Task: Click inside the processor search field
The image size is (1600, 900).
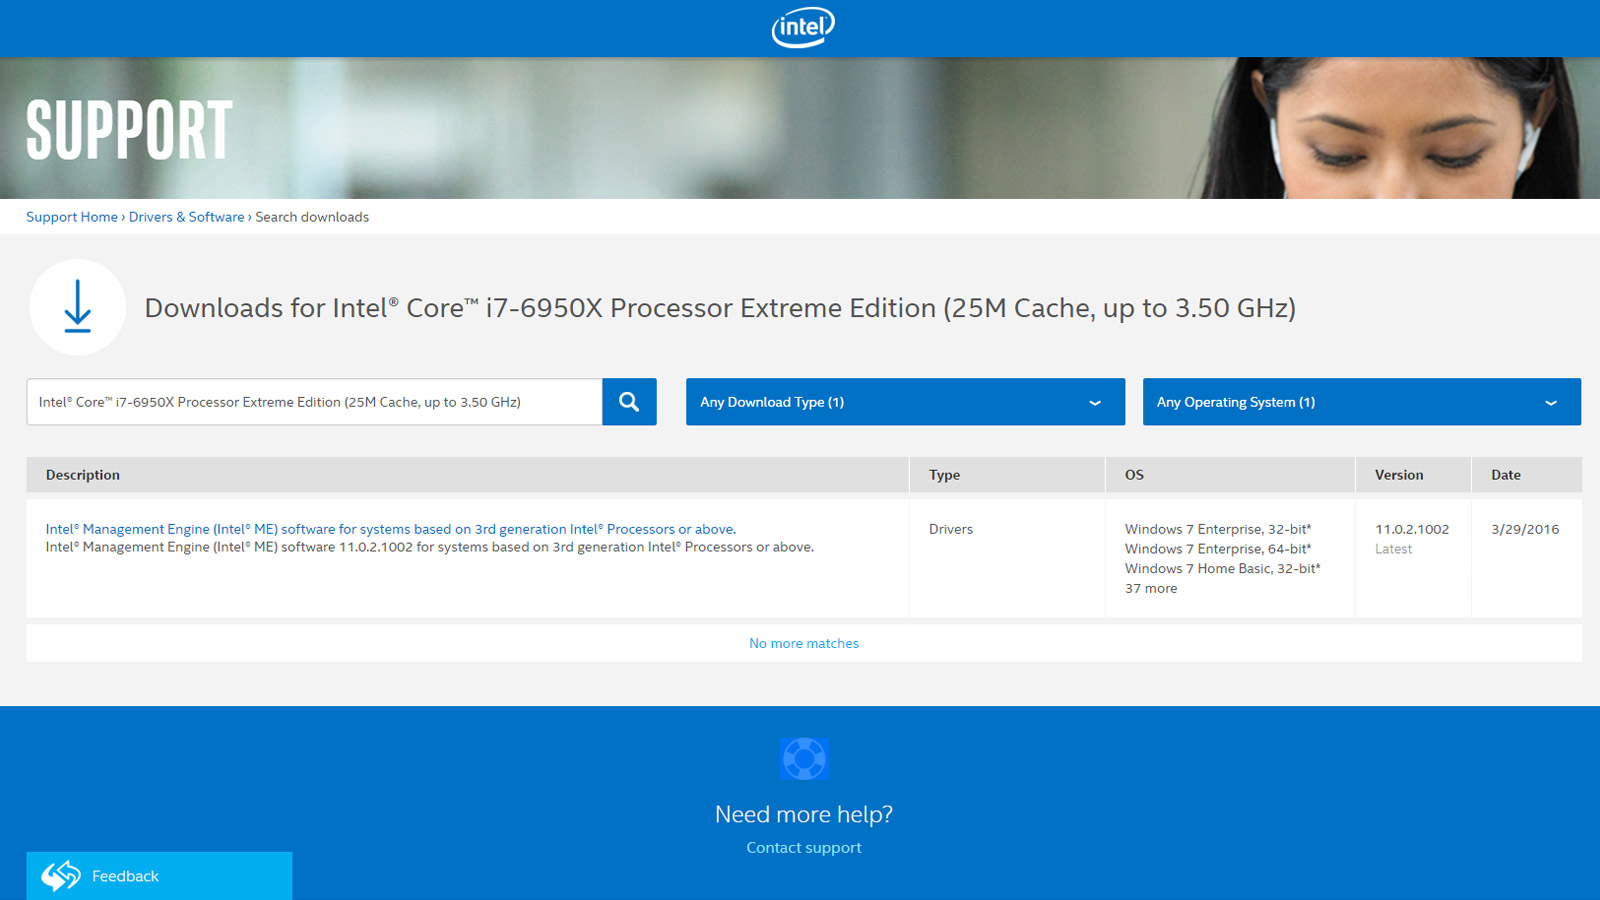Action: [x=315, y=402]
